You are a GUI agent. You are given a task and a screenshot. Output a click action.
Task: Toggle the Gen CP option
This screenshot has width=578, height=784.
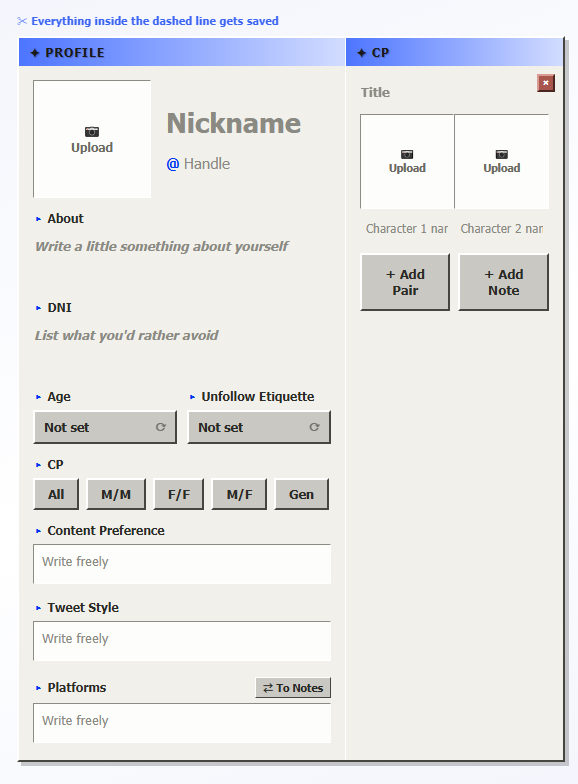(x=302, y=494)
